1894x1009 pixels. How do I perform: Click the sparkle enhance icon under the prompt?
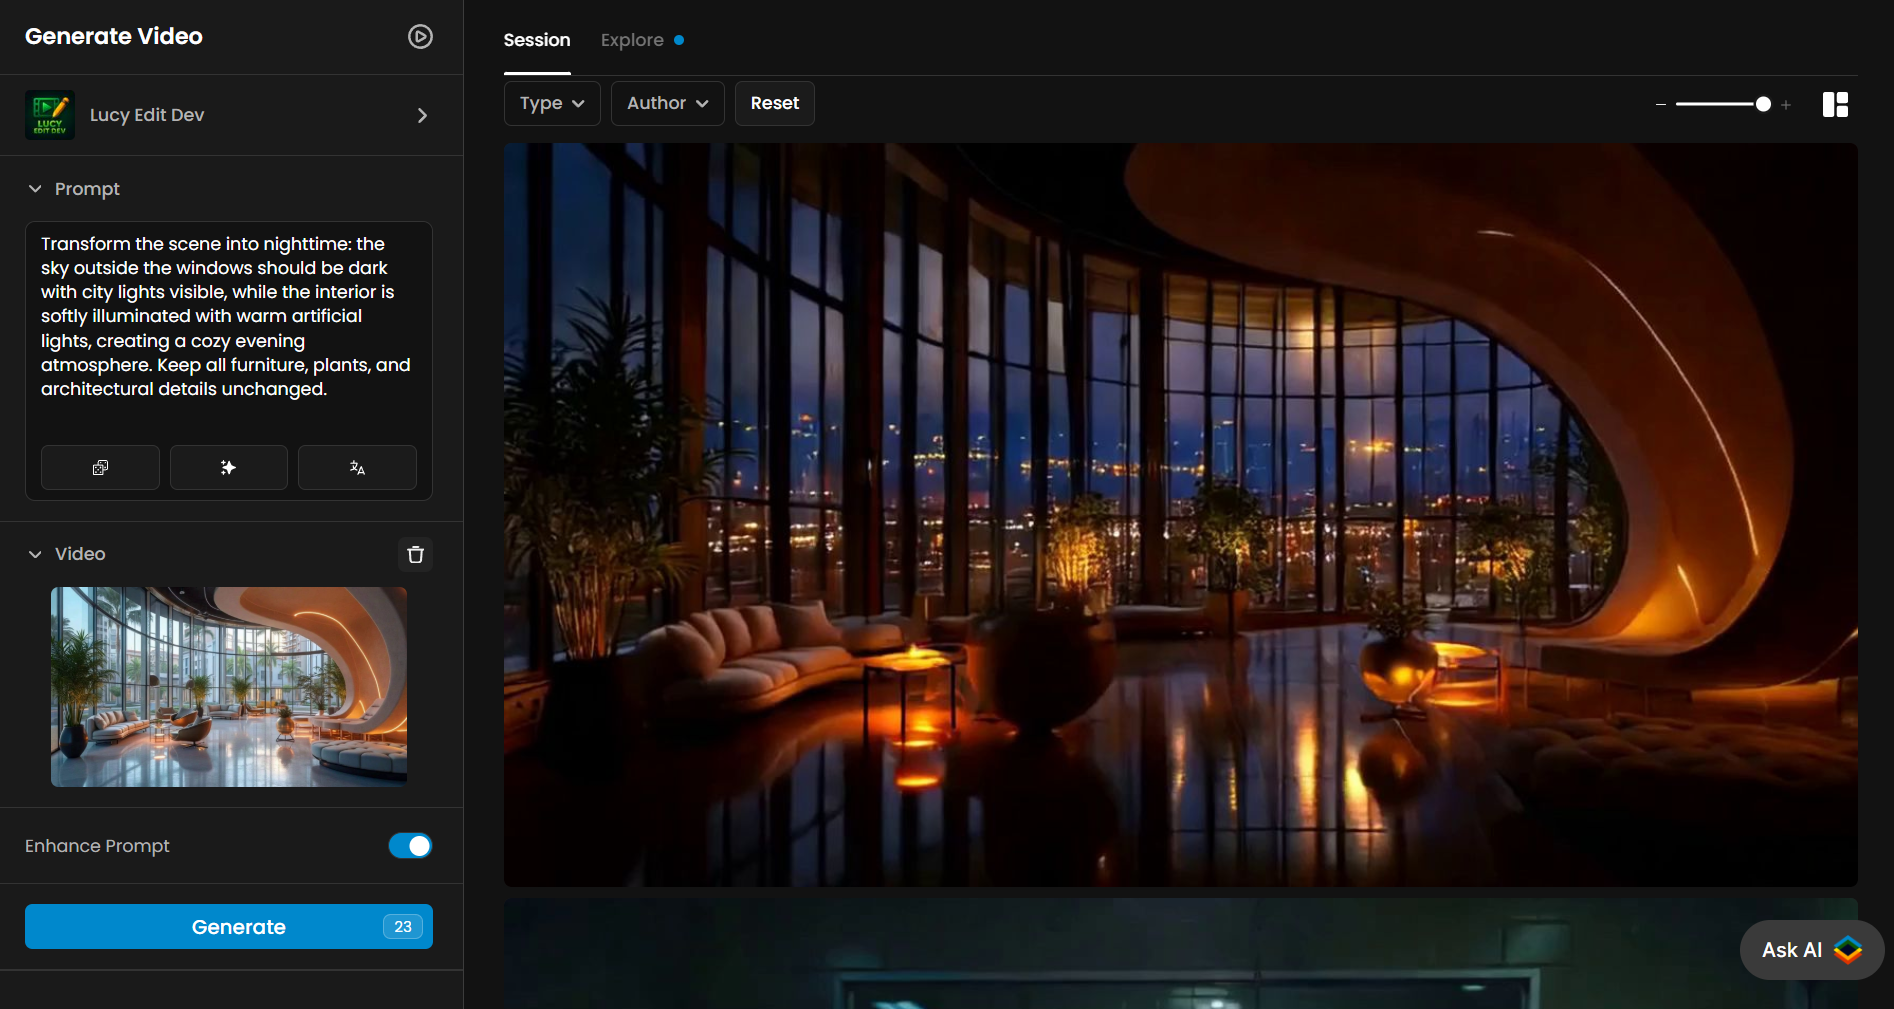pos(228,467)
